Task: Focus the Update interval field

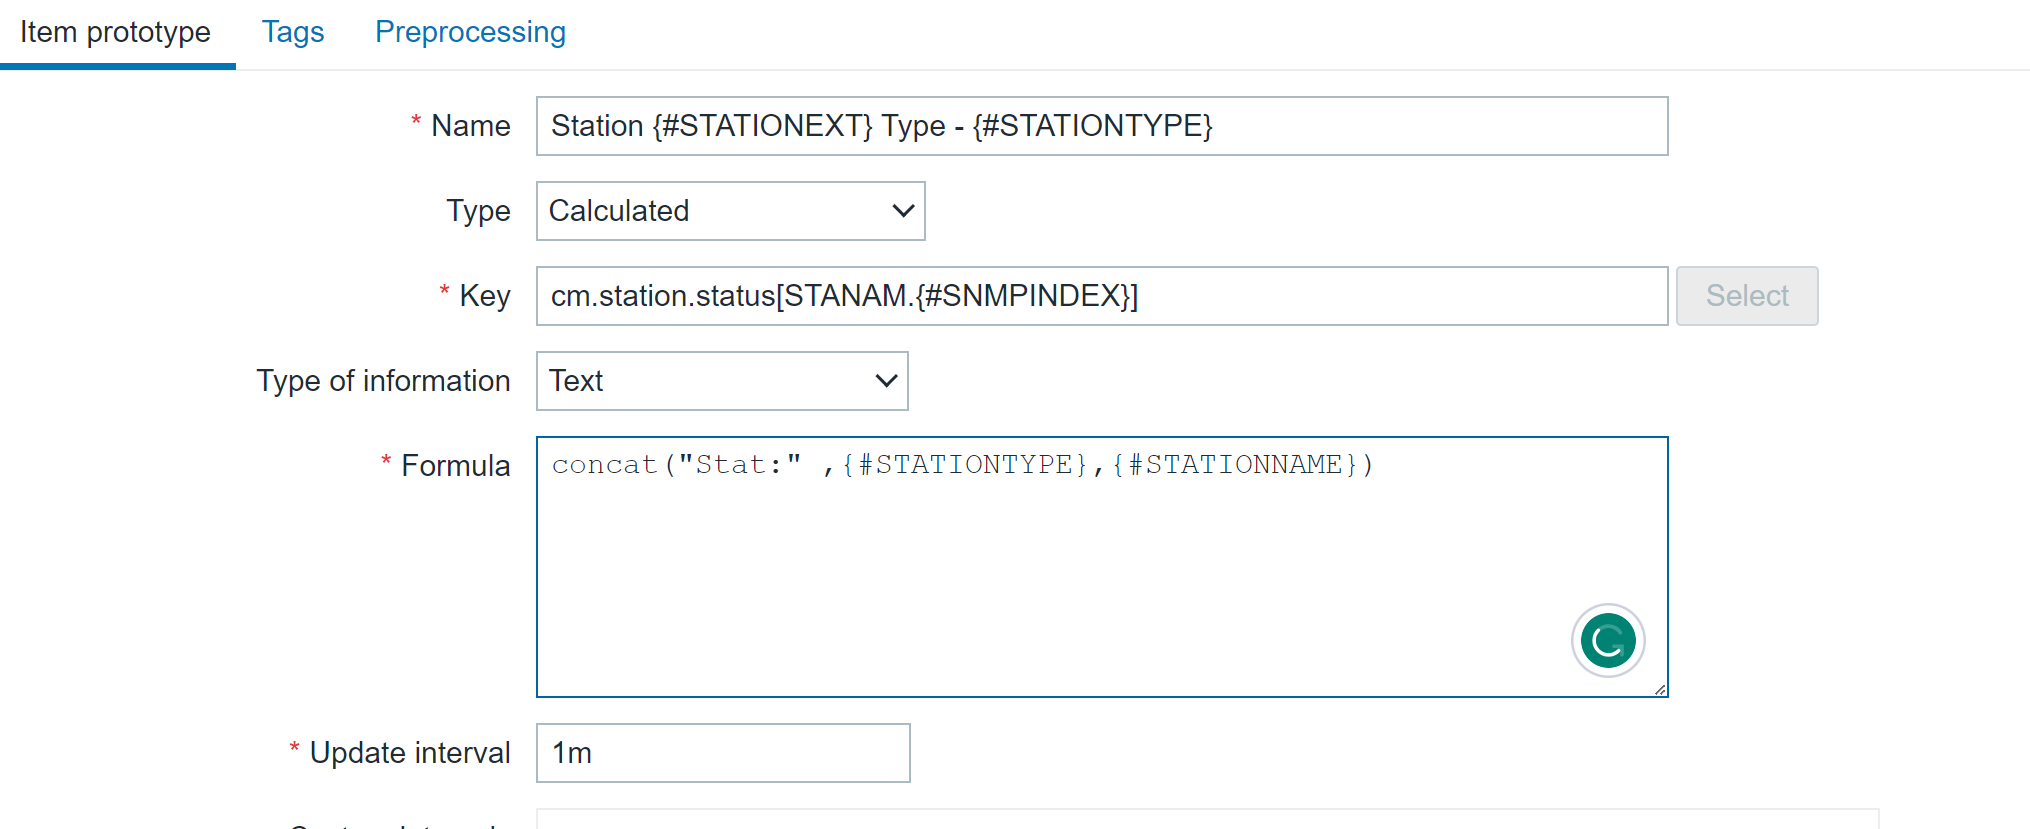Action: [722, 753]
